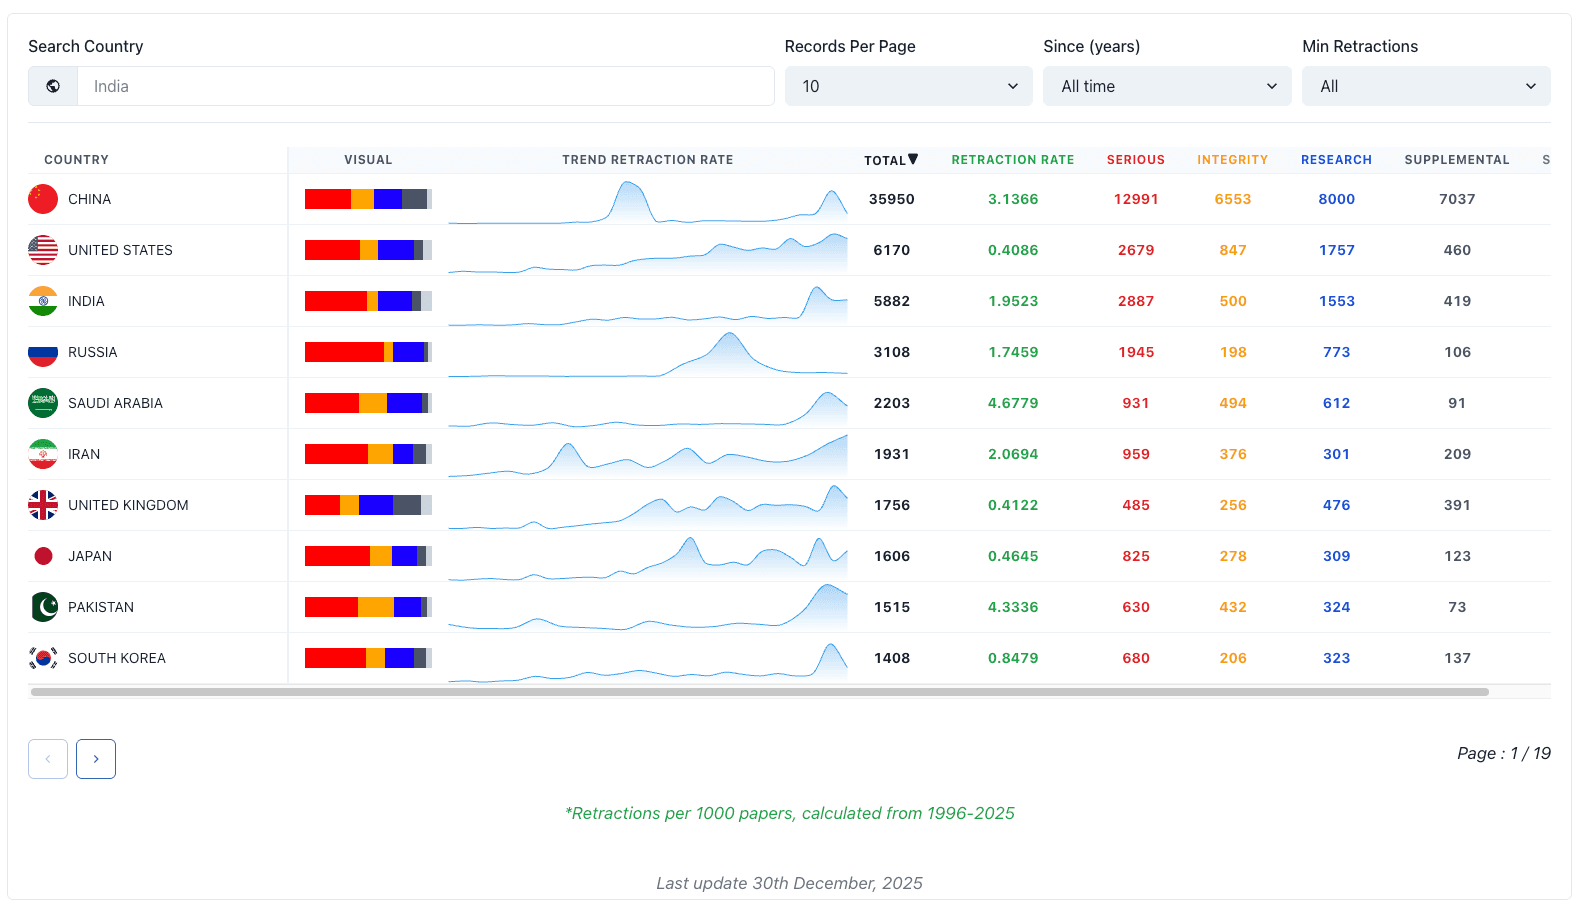Click China's stacked color bar visual
This screenshot has width=1584, height=907.
click(368, 199)
